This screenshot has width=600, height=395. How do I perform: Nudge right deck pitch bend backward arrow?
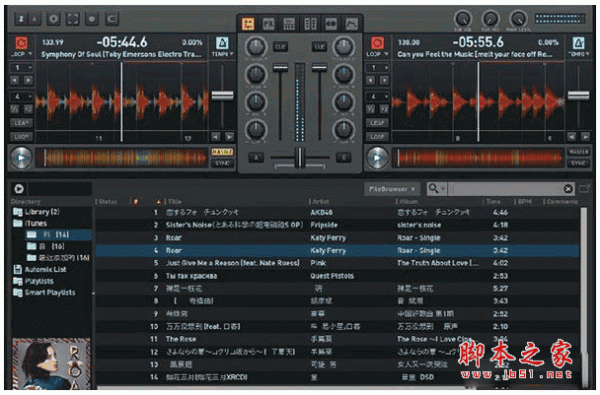coord(572,137)
